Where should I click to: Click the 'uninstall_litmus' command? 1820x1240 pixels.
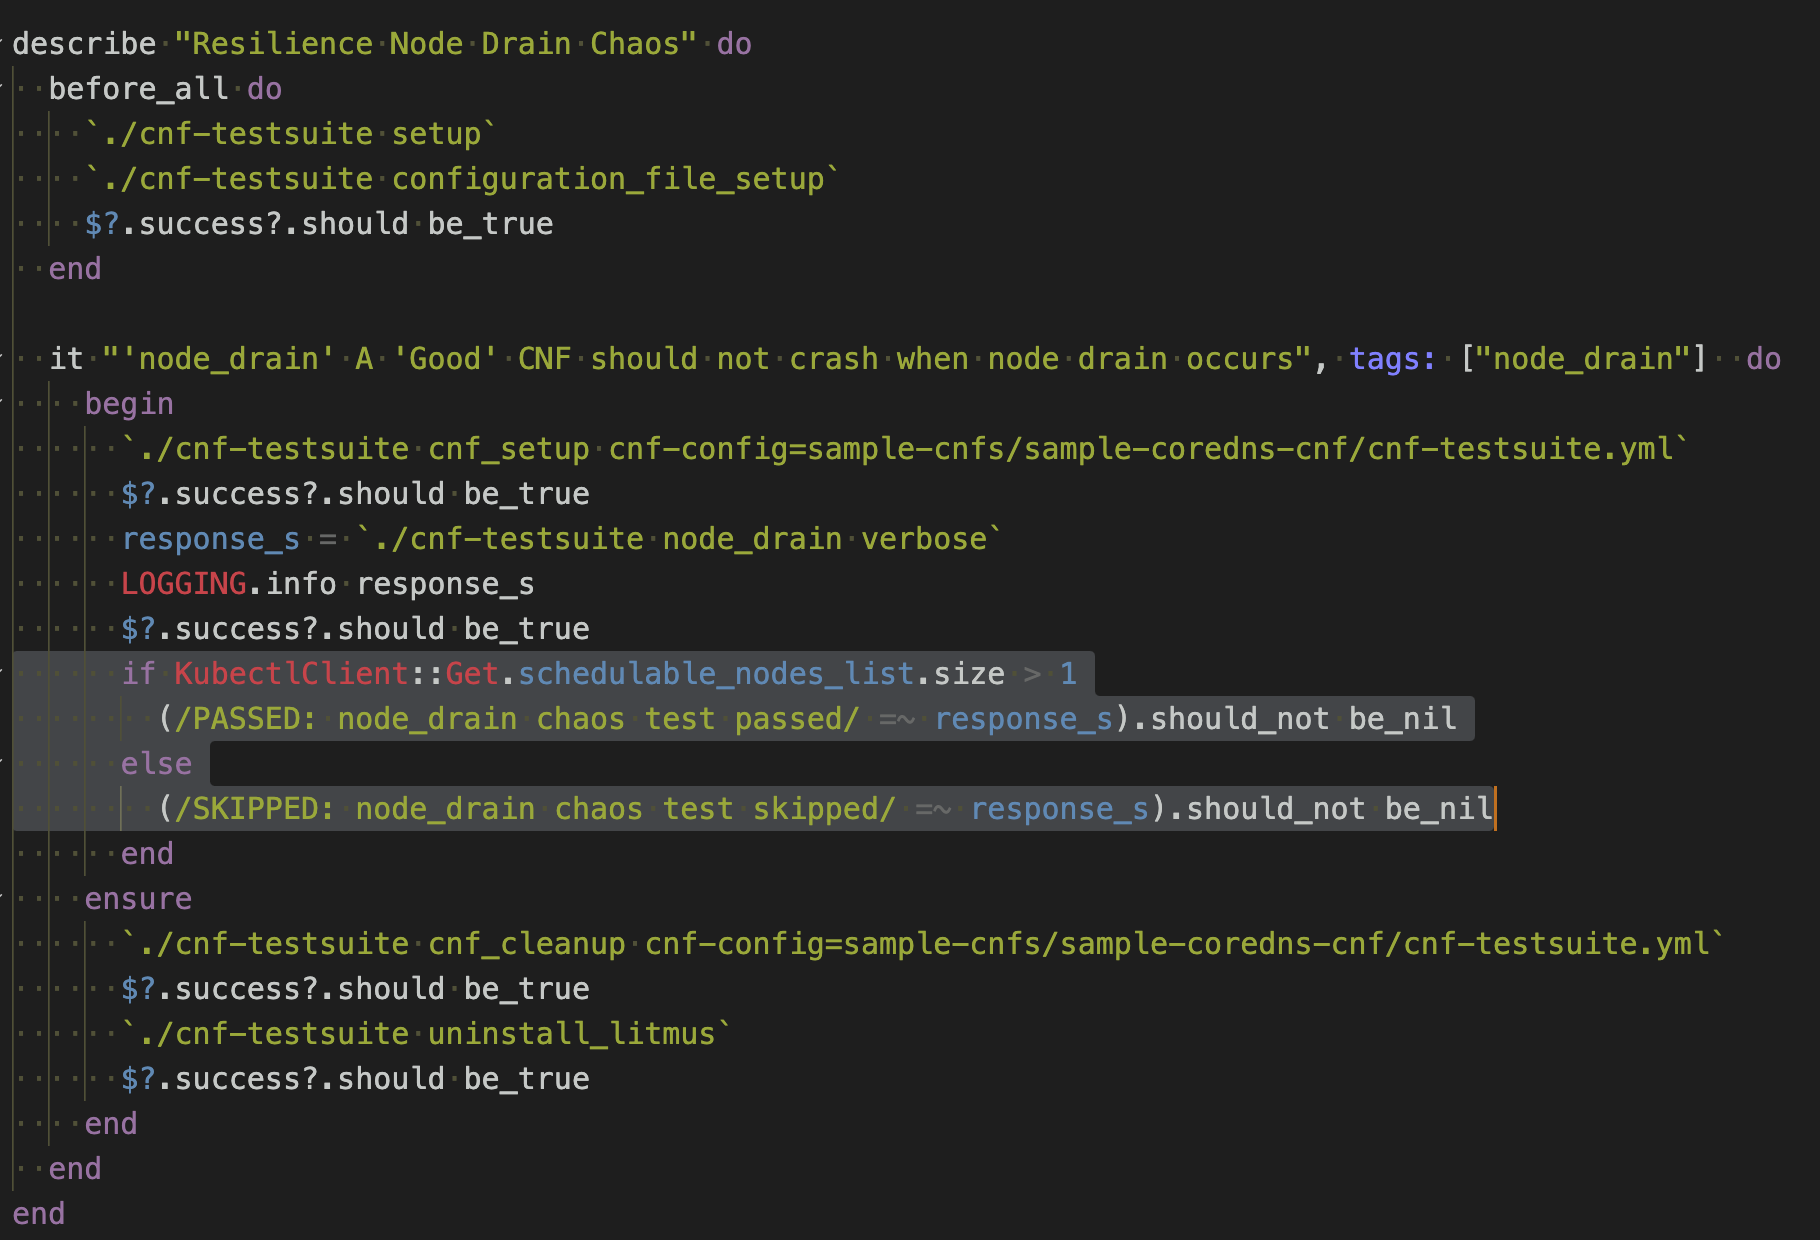pos(572,1034)
